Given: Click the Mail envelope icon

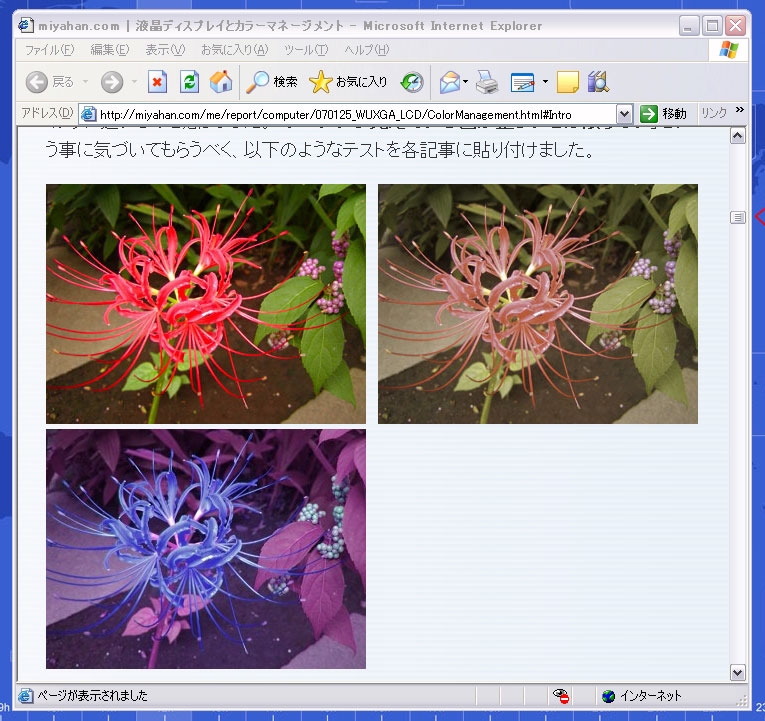Looking at the screenshot, I should [x=450, y=81].
